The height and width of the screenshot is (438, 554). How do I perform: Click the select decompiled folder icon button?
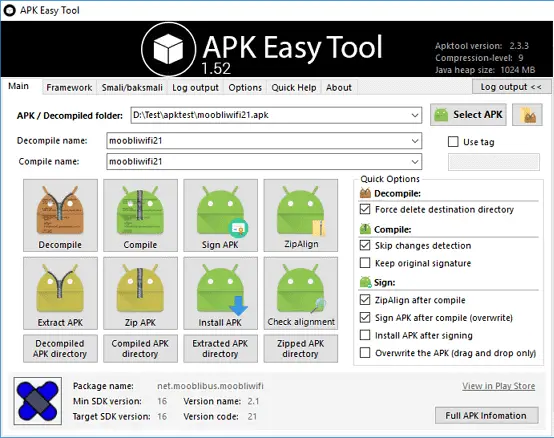[527, 115]
